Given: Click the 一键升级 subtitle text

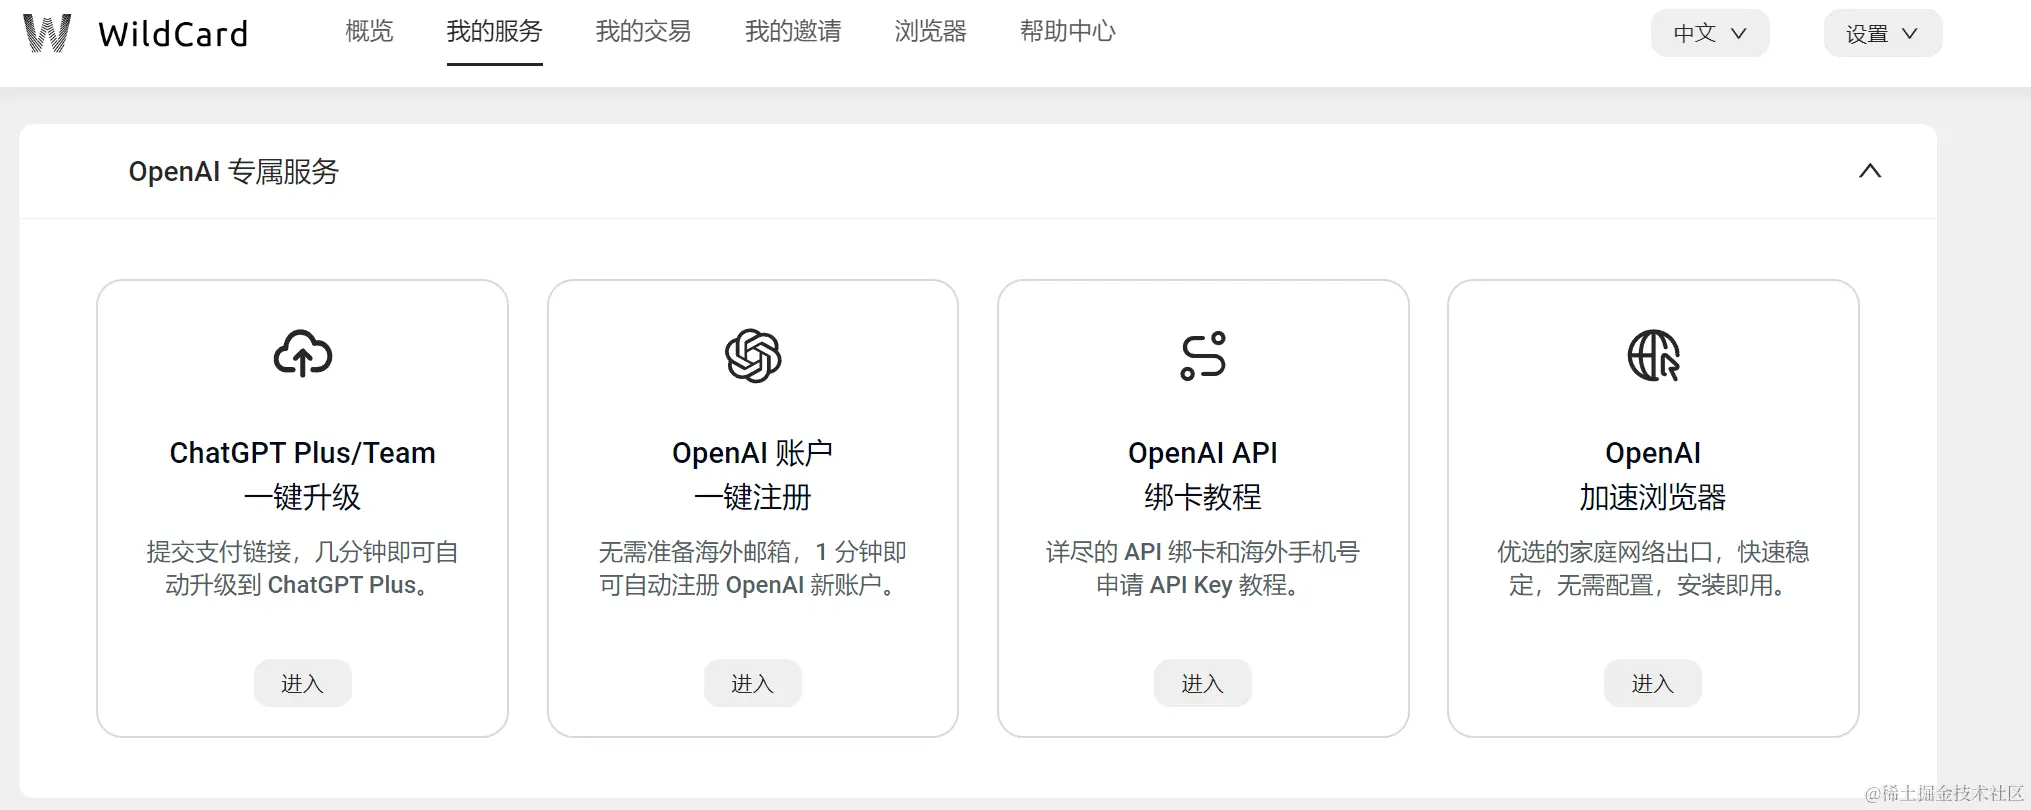Looking at the screenshot, I should coord(303,497).
